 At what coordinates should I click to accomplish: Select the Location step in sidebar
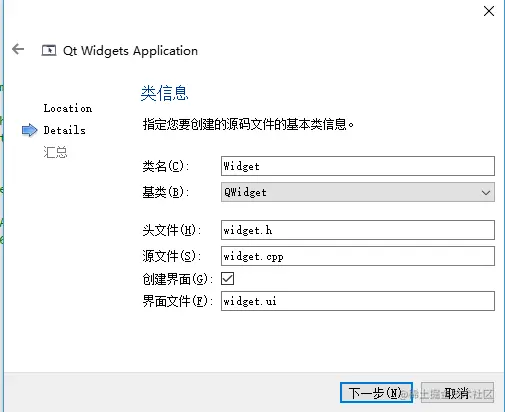pos(68,108)
